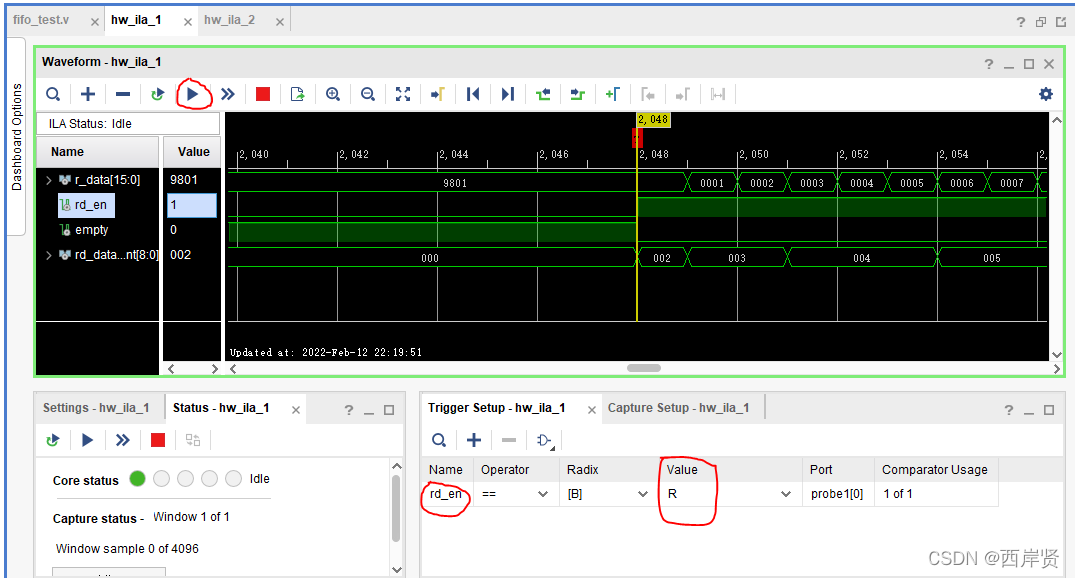Stop trigger in the Status panel

158,440
